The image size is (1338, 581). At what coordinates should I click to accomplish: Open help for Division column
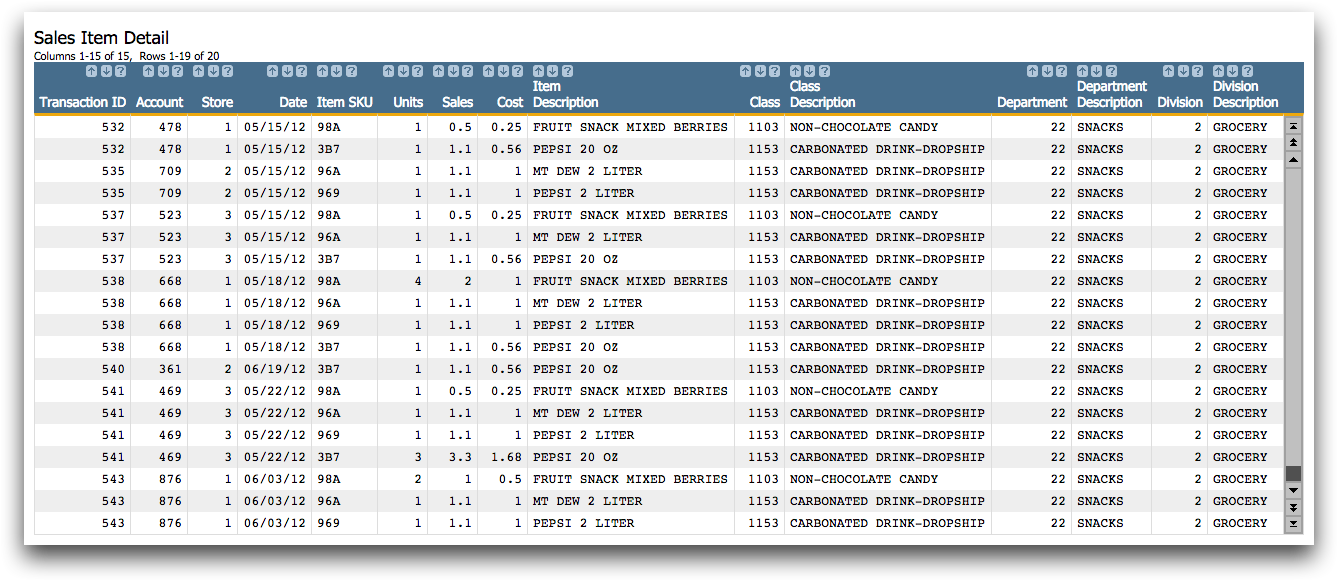pos(1198,71)
